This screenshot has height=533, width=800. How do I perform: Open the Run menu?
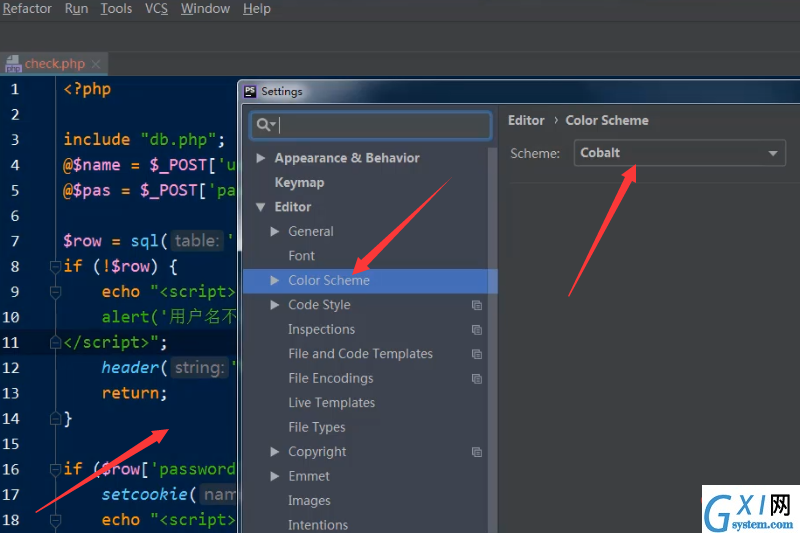click(x=77, y=9)
